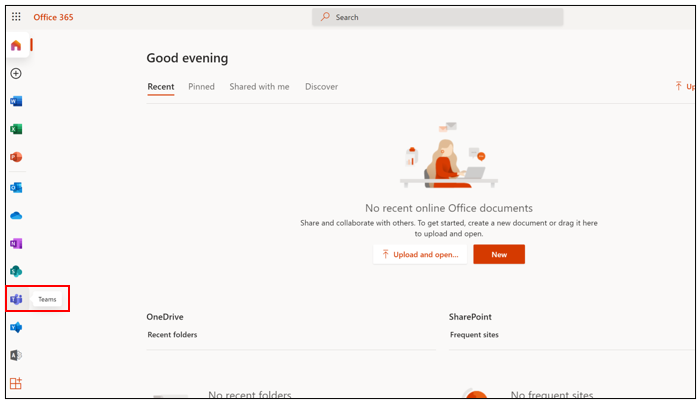Select the Shared with me tab
The height and width of the screenshot is (403, 699).
click(x=259, y=87)
